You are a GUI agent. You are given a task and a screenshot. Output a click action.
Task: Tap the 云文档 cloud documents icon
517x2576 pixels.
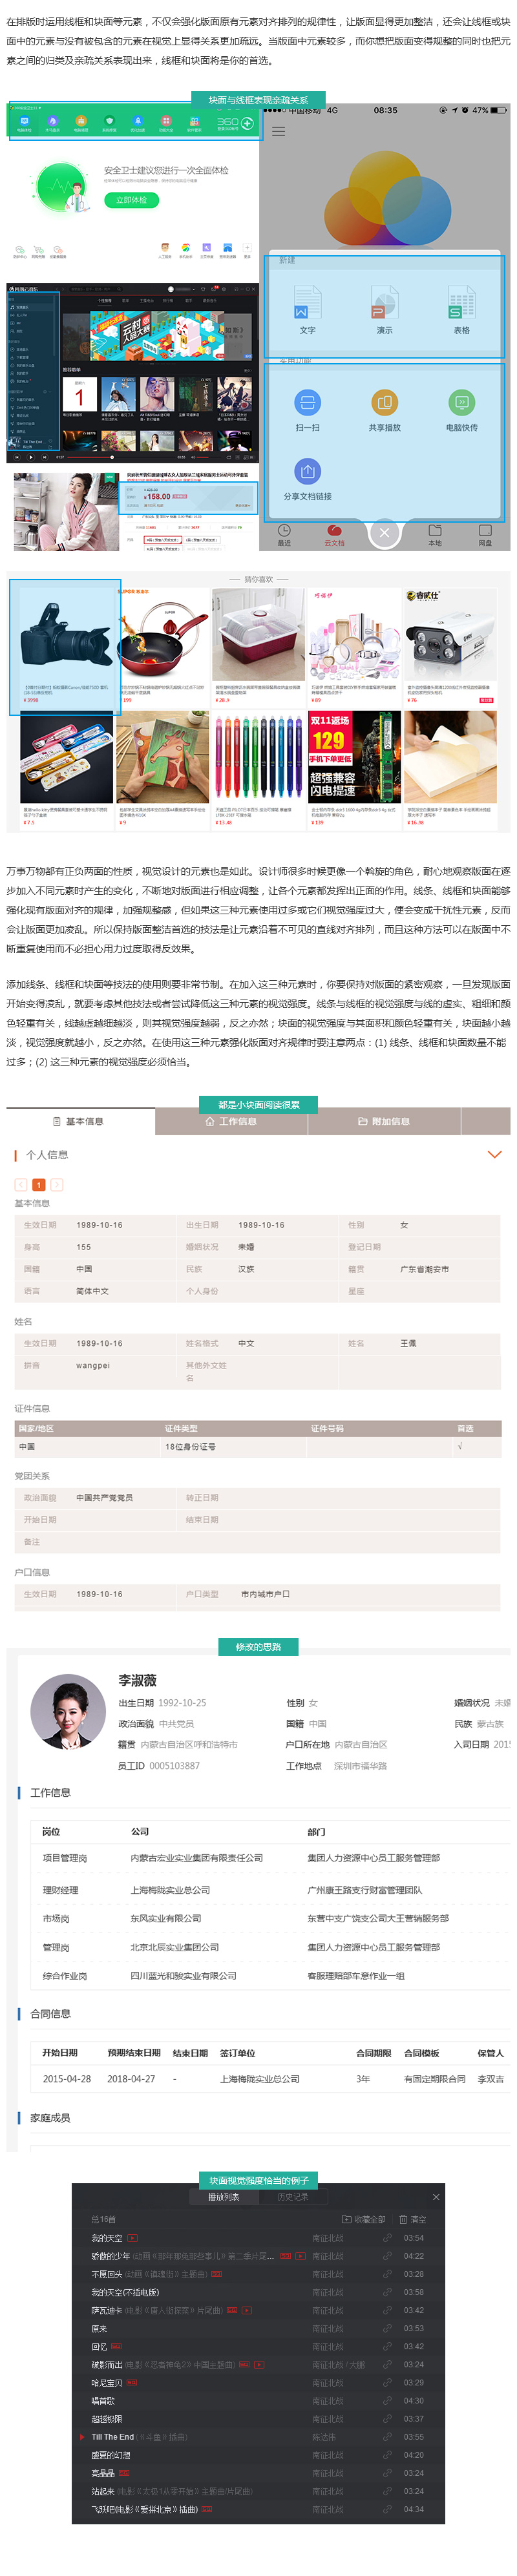(x=334, y=531)
